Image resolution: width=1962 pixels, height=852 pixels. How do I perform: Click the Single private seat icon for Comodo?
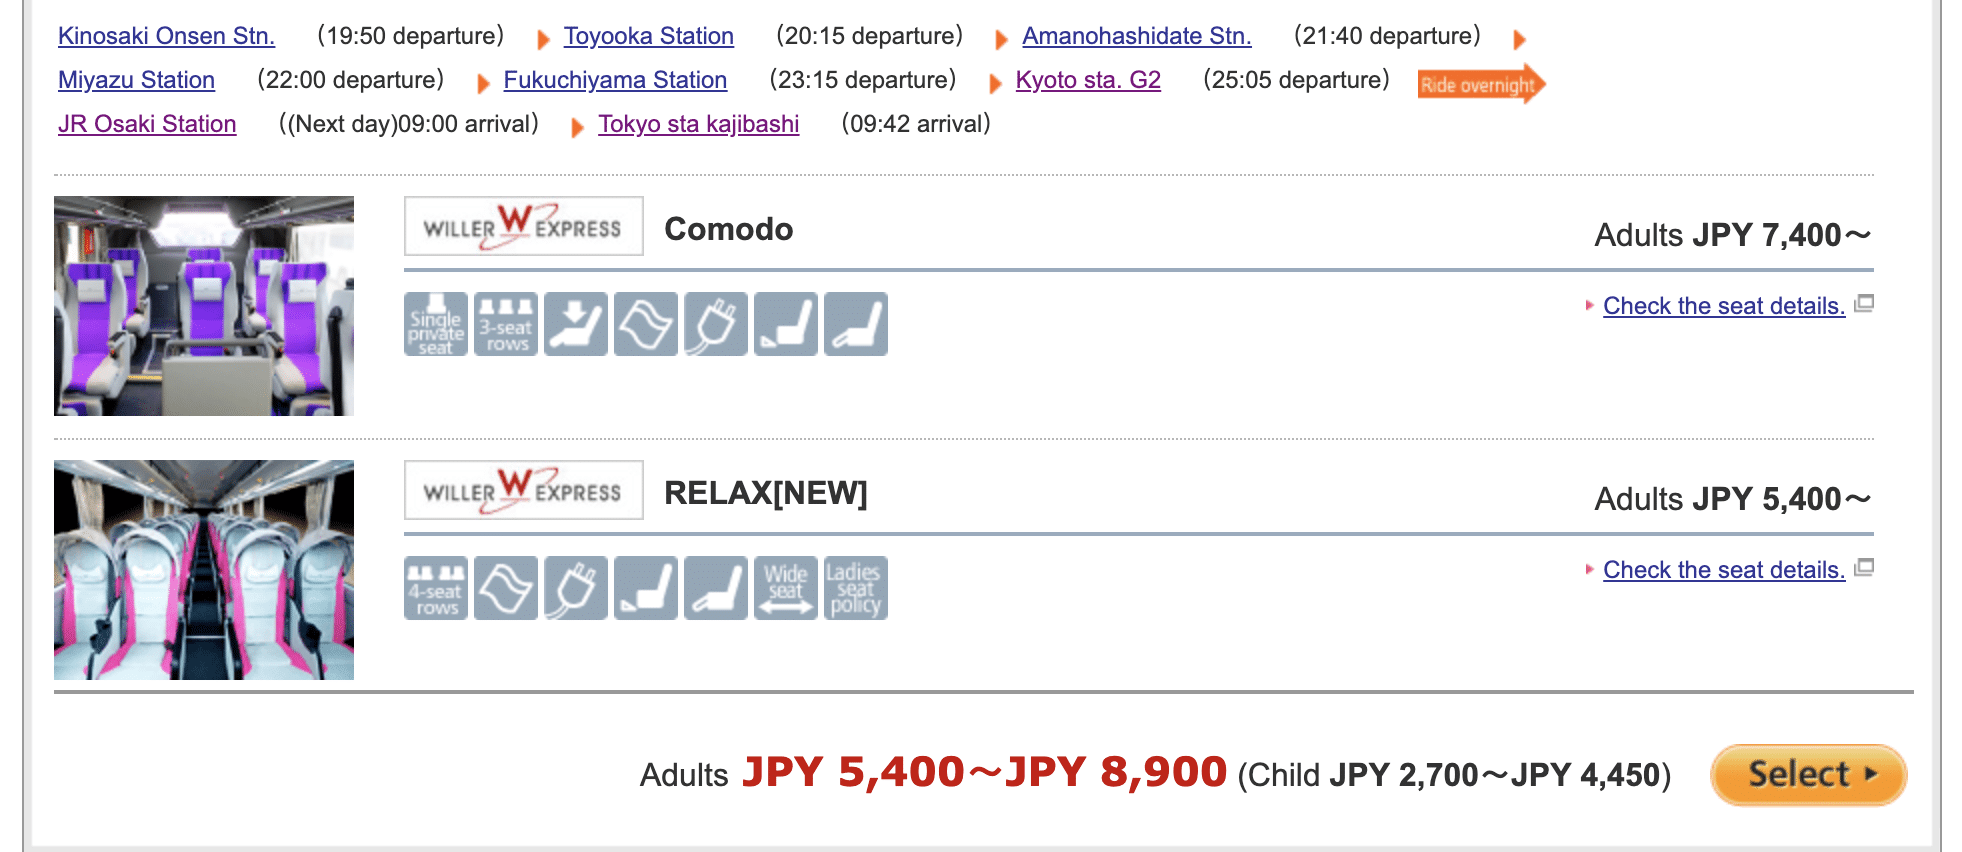pyautogui.click(x=436, y=324)
